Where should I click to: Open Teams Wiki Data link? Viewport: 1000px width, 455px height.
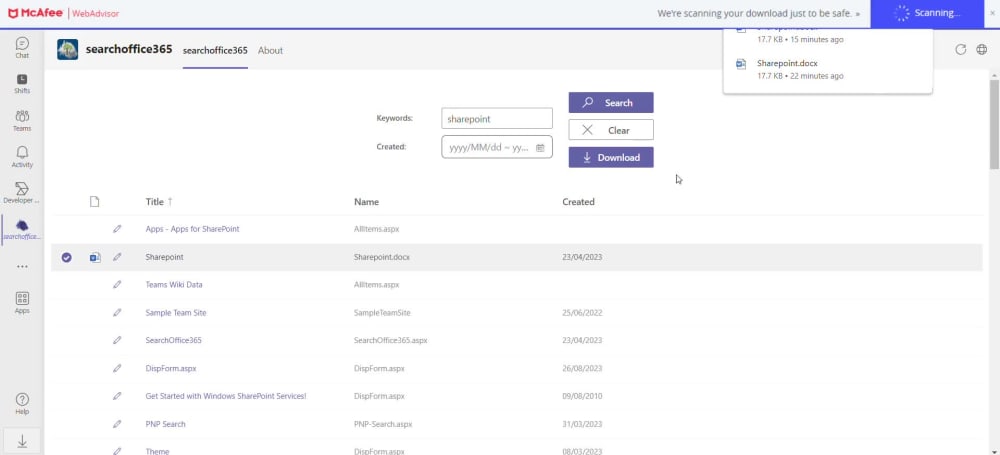click(x=173, y=285)
